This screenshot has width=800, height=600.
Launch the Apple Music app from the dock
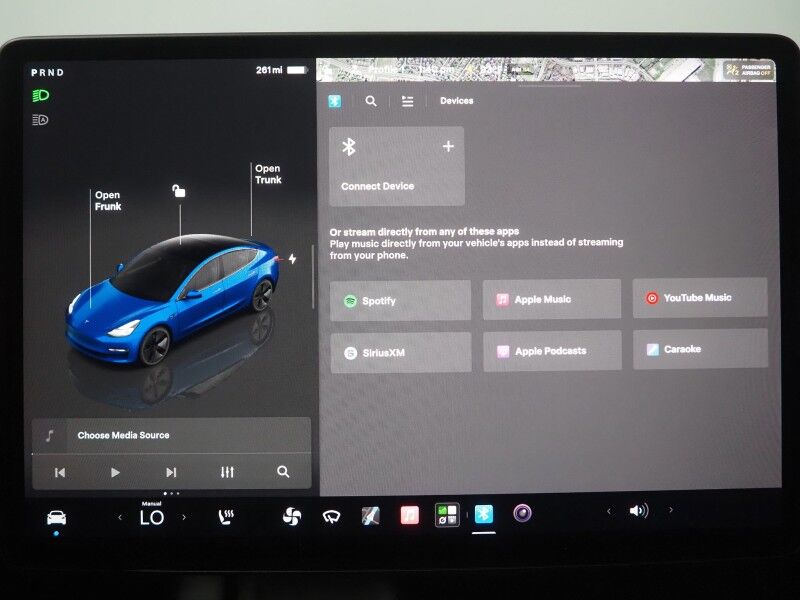[409, 515]
